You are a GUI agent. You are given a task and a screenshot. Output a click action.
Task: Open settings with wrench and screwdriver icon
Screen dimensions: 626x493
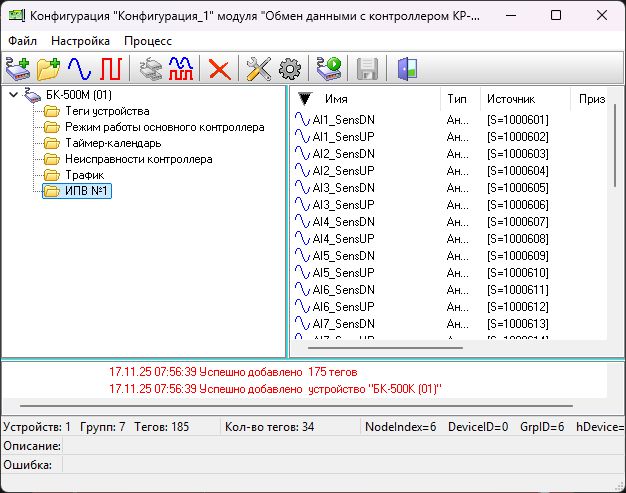tap(259, 69)
